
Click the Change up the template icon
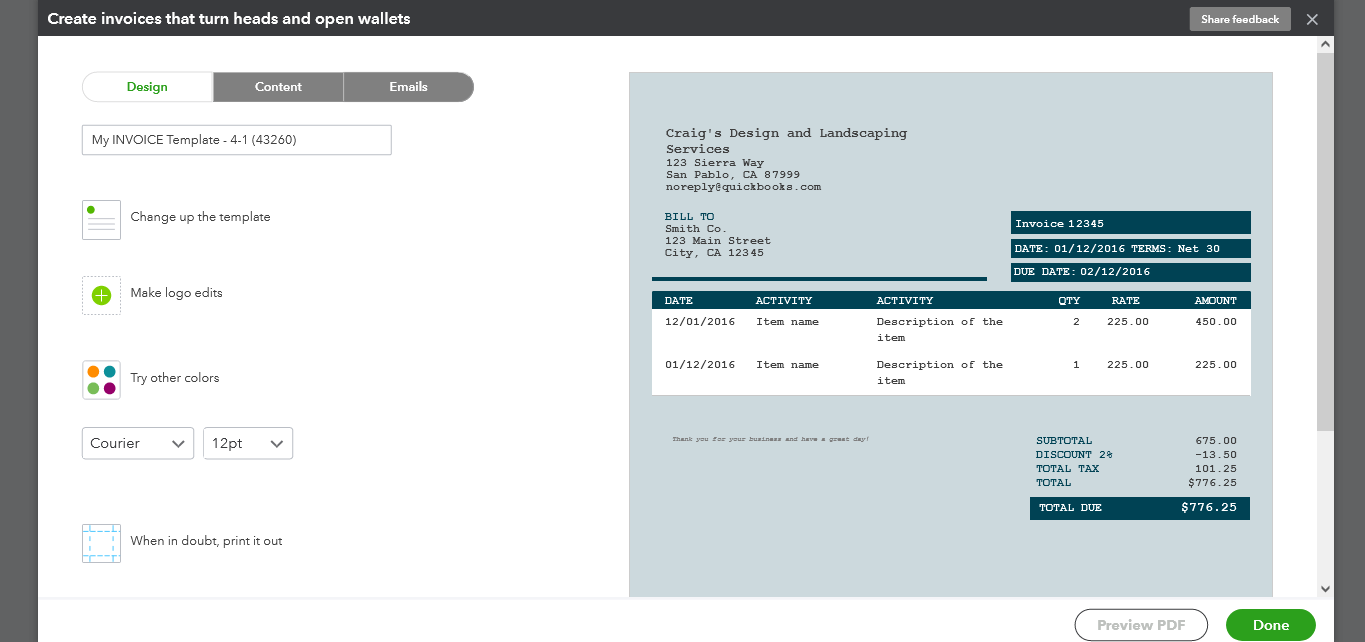[x=100, y=219]
